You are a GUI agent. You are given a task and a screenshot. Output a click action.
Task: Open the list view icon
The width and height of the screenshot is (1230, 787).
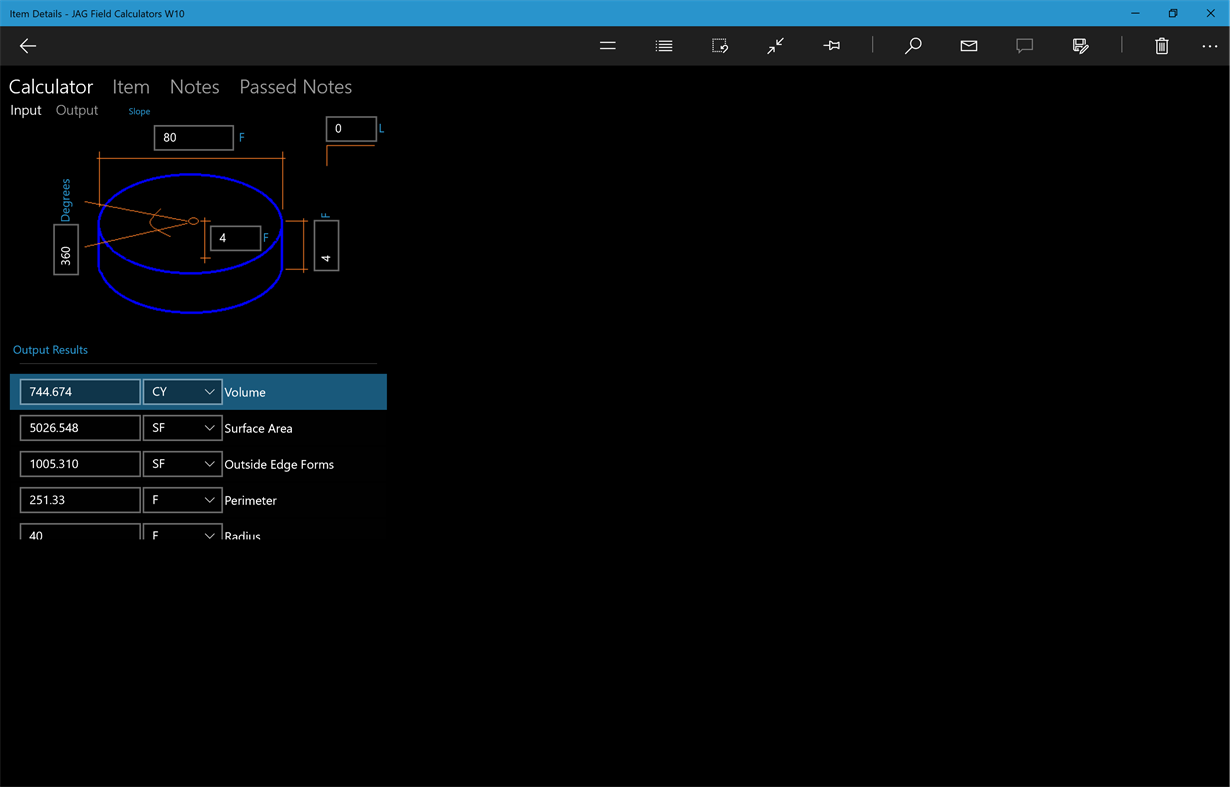(663, 45)
